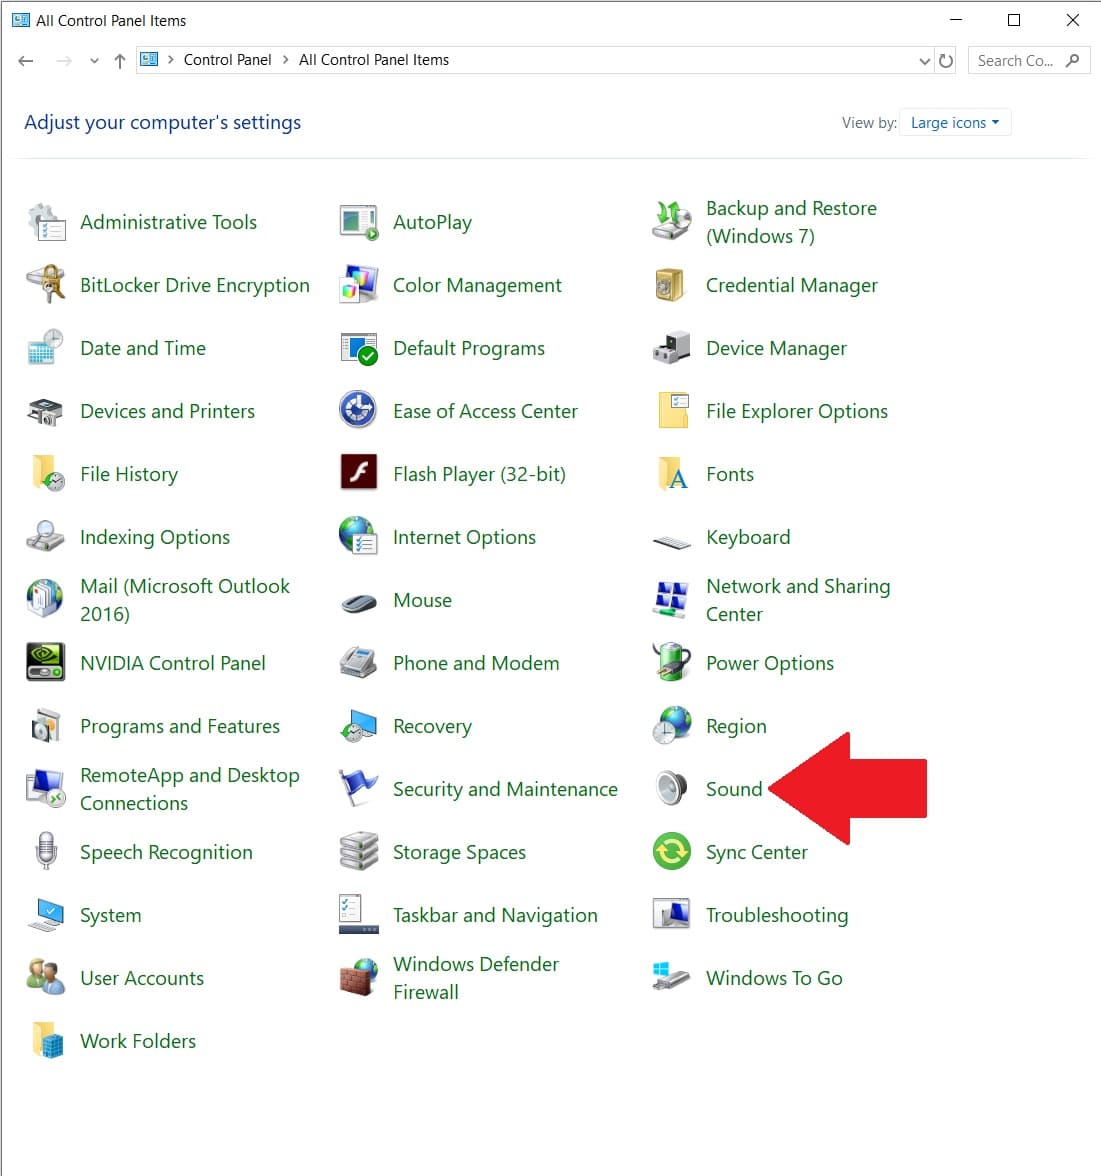Click the NVIDIA Control Panel icon

coord(45,663)
